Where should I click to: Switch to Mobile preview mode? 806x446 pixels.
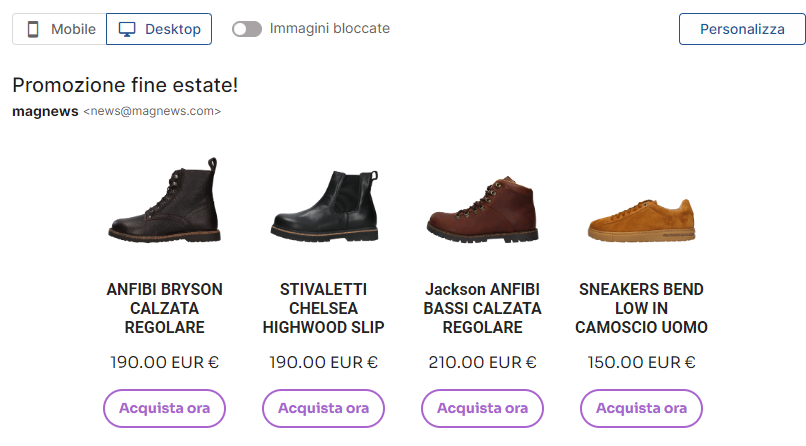pyautogui.click(x=60, y=29)
